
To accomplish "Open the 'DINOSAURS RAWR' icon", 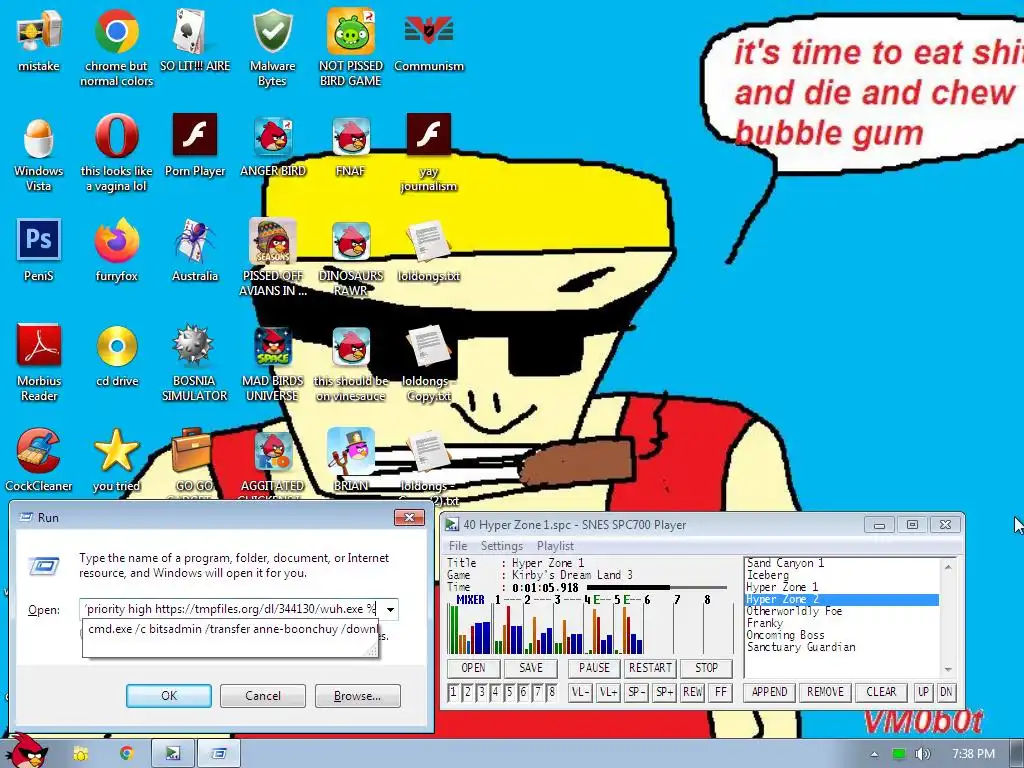I will [351, 242].
